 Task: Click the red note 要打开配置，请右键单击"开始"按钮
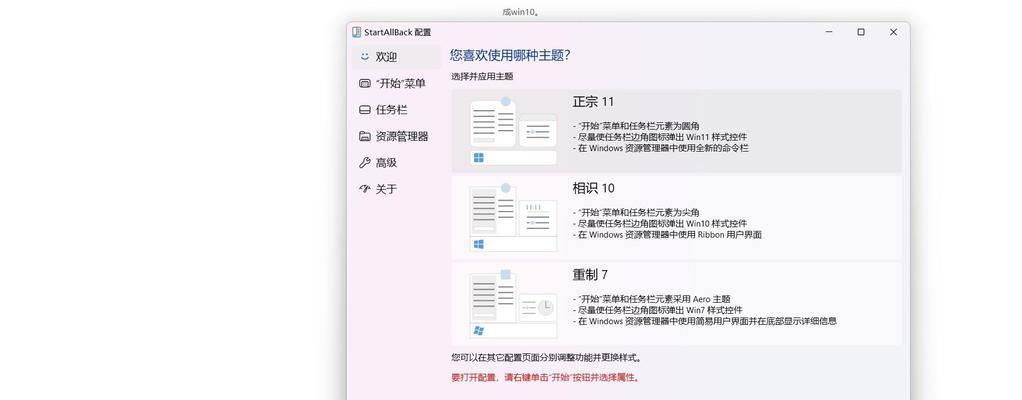click(x=546, y=377)
